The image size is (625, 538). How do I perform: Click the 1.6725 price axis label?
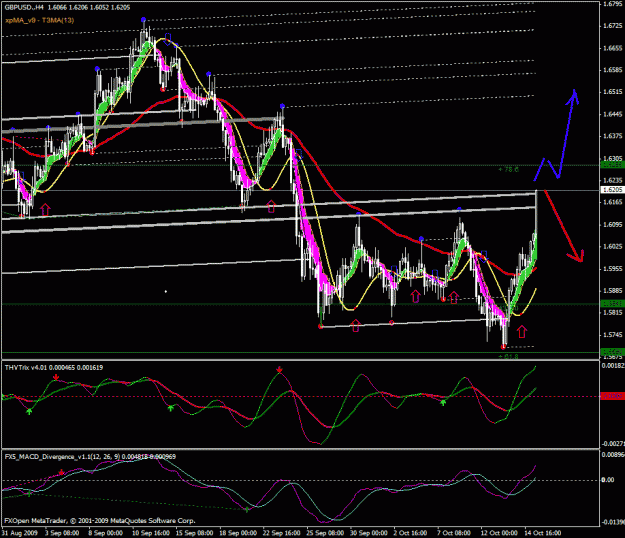point(613,26)
